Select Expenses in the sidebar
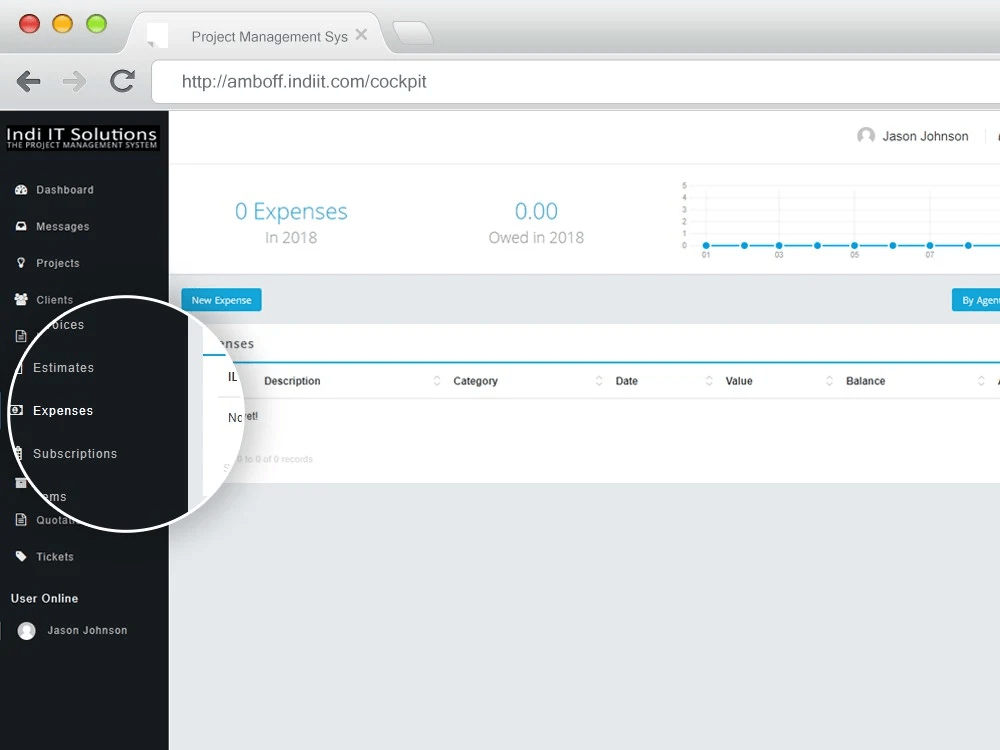1000x750 pixels. click(x=62, y=411)
